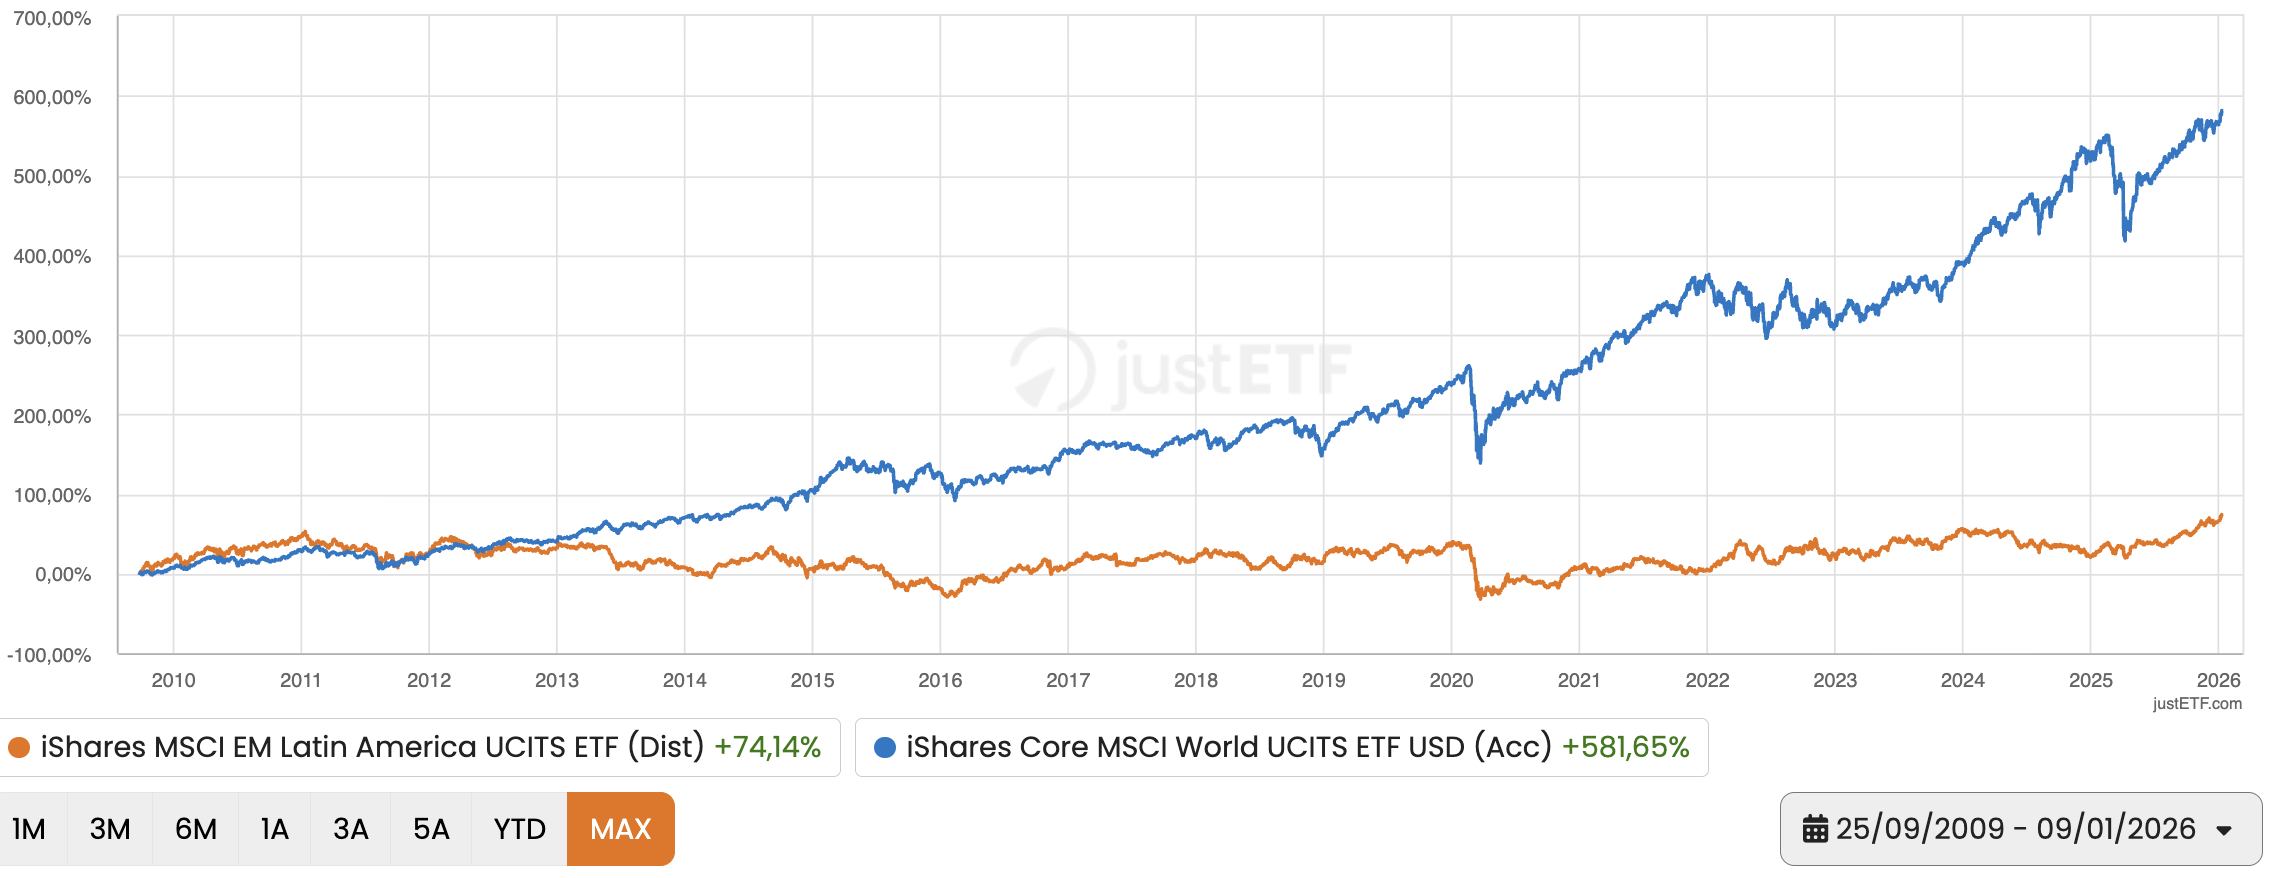Click the +581,65% performance value
The width and height of the screenshot is (2270, 878).
pyautogui.click(x=1625, y=747)
